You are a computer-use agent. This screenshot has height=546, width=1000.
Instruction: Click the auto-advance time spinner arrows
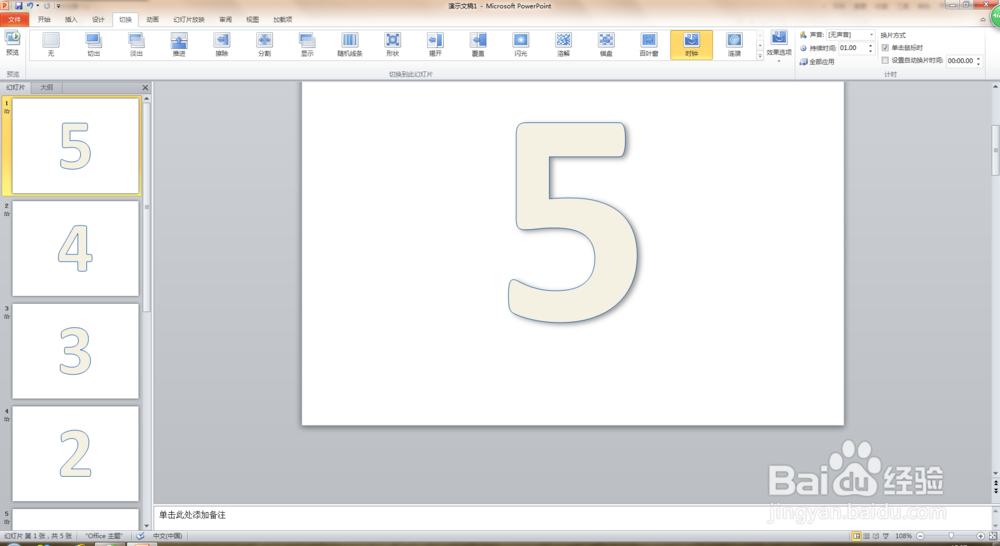coord(979,61)
